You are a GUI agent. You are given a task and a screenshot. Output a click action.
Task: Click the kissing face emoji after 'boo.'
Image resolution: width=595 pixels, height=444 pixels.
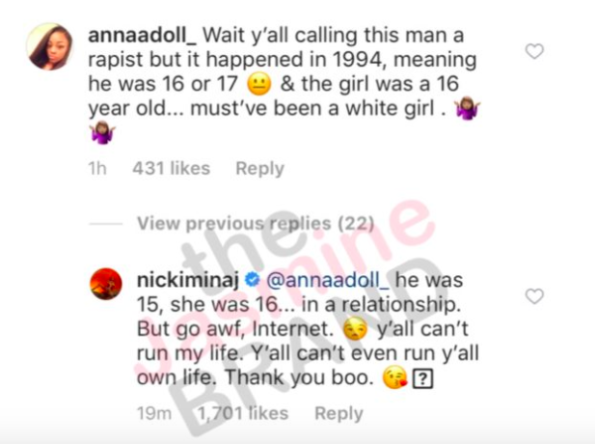395,378
